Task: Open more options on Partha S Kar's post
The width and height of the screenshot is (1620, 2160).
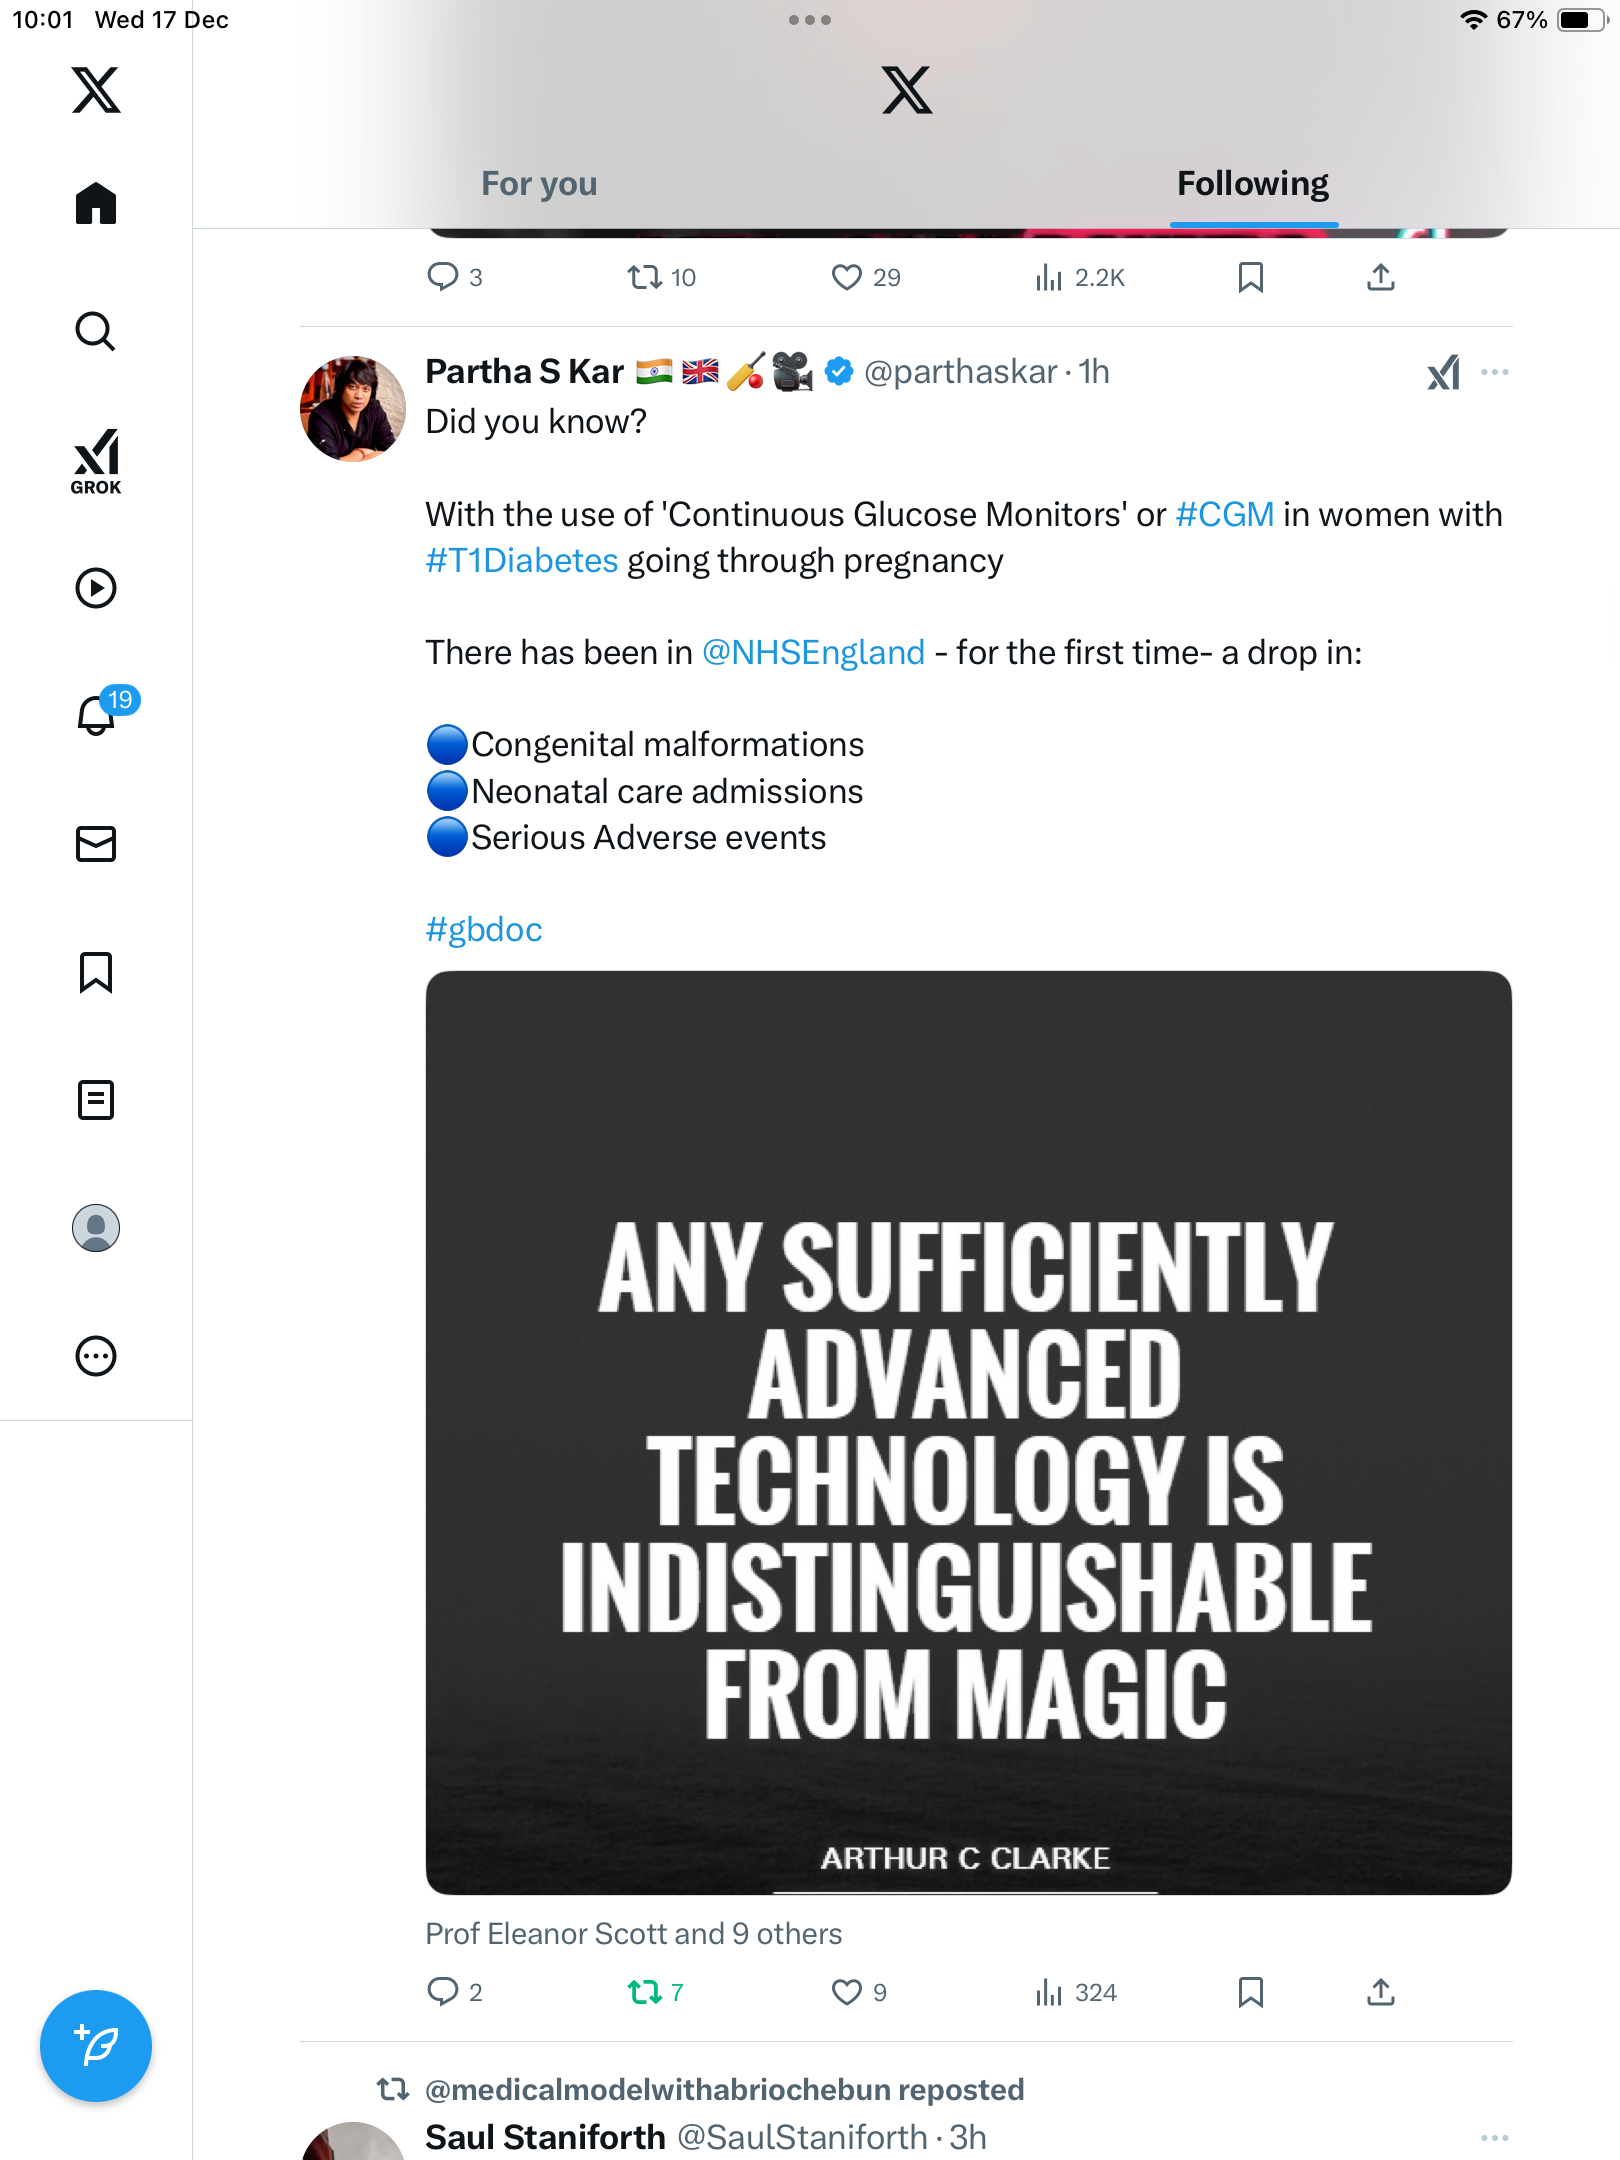Action: click(1495, 372)
